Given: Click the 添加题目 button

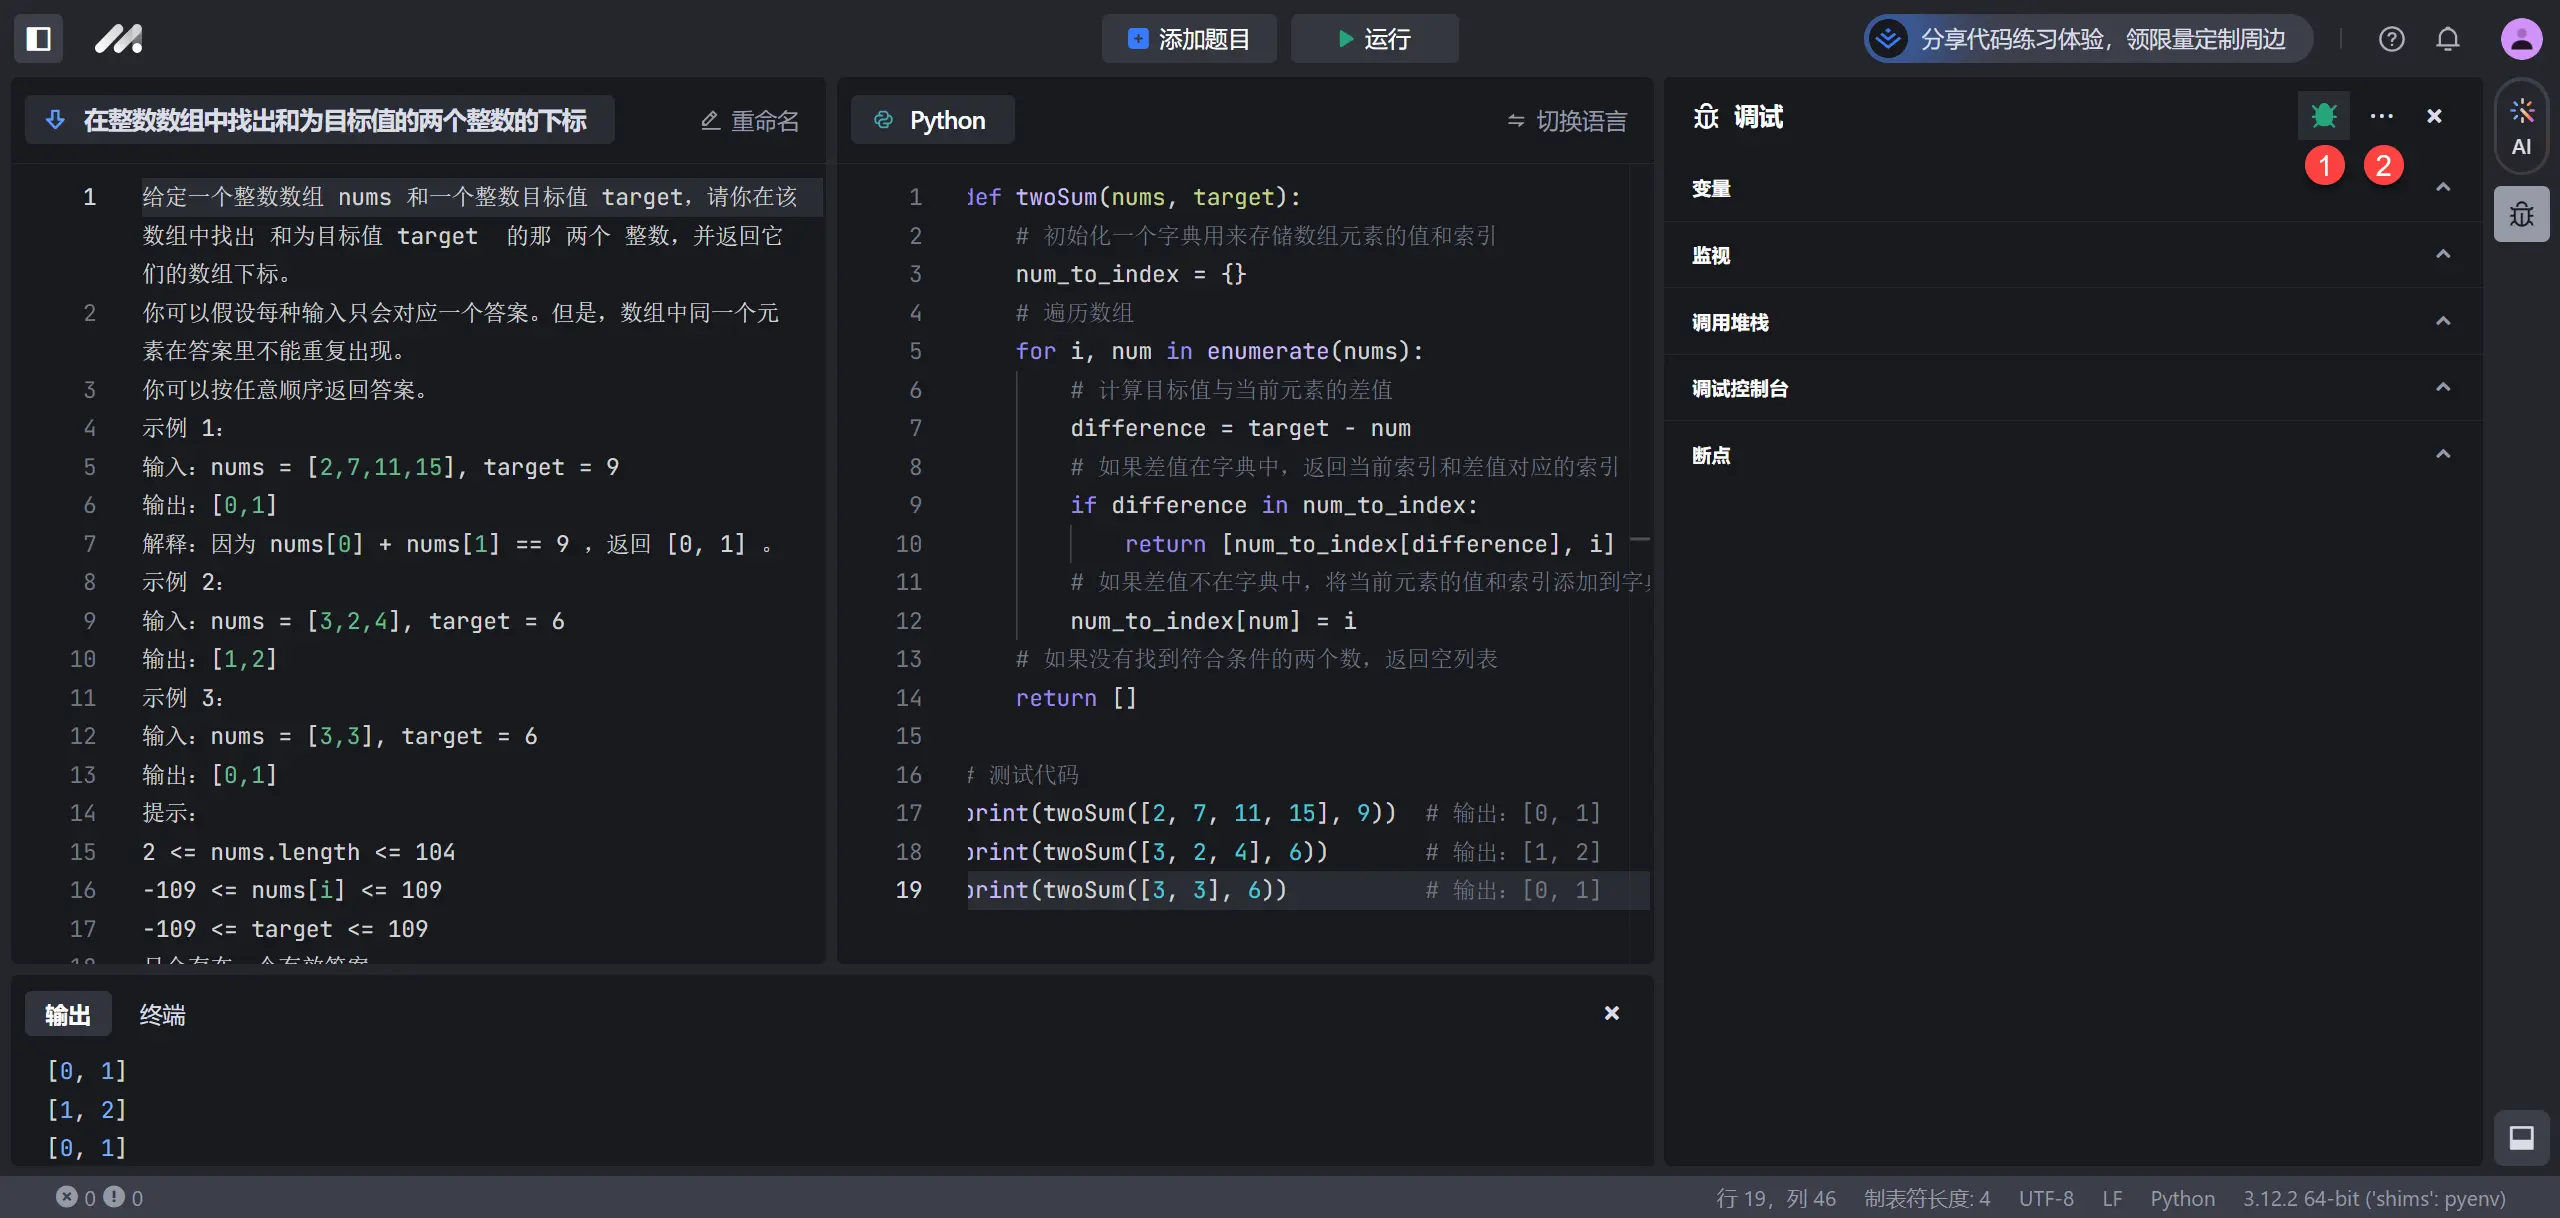Looking at the screenshot, I should (x=1189, y=39).
